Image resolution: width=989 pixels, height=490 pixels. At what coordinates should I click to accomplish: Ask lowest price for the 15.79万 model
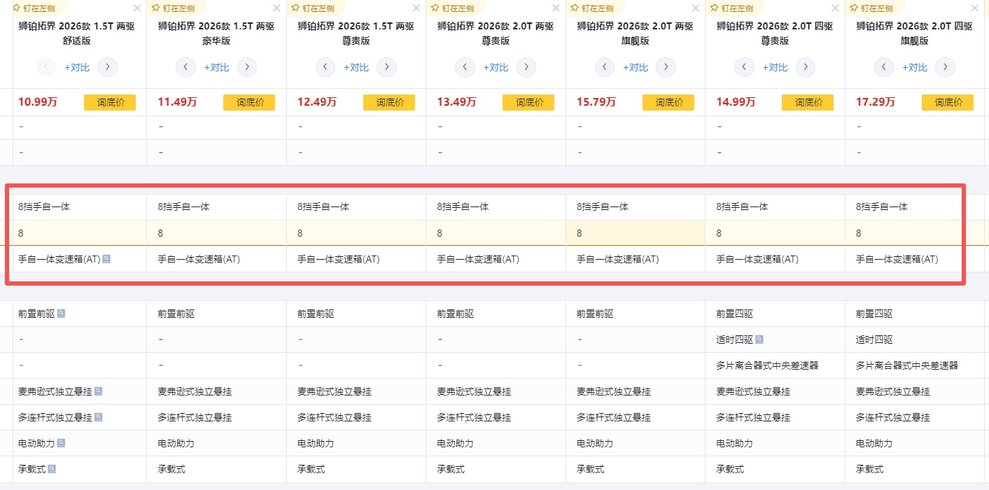click(x=669, y=102)
